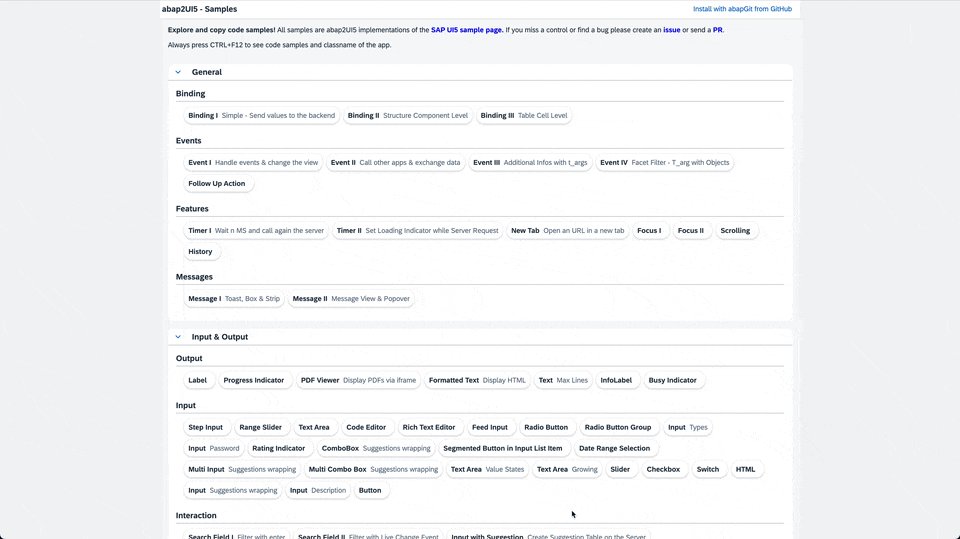Open the SAP UI5 sample page link
This screenshot has width=960, height=539.
tap(467, 30)
